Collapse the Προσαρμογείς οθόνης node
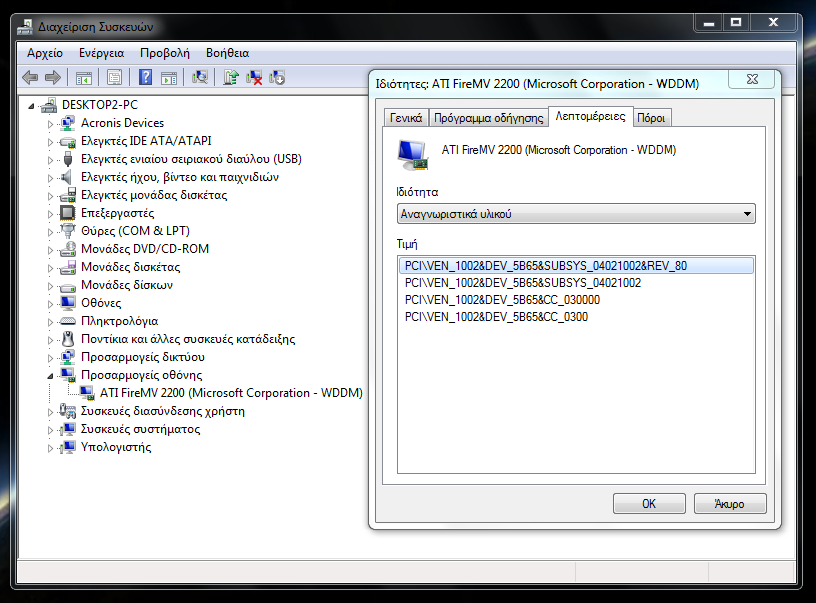The height and width of the screenshot is (603, 816). (50, 376)
